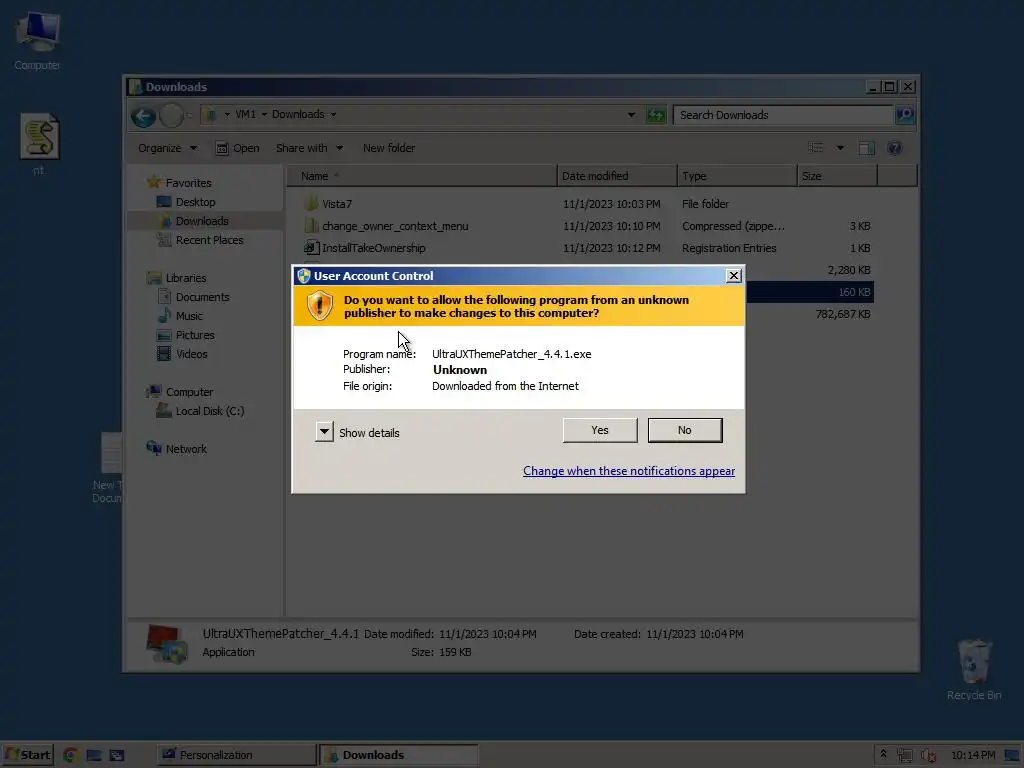Click Downloads in the address breadcrumb
The width and height of the screenshot is (1024, 768).
298,114
